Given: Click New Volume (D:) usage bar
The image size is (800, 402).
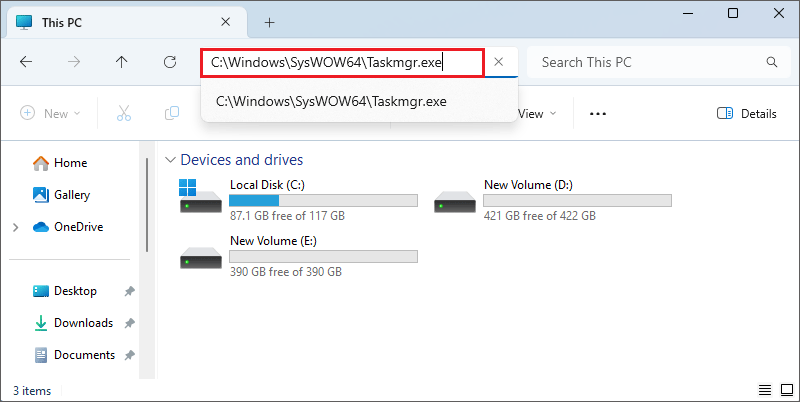Looking at the screenshot, I should coord(577,200).
